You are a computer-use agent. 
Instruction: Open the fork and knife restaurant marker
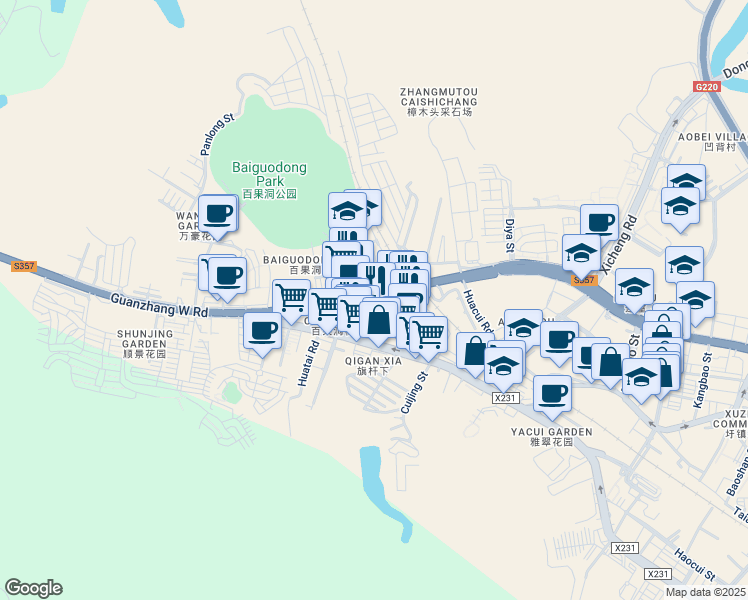click(x=376, y=278)
